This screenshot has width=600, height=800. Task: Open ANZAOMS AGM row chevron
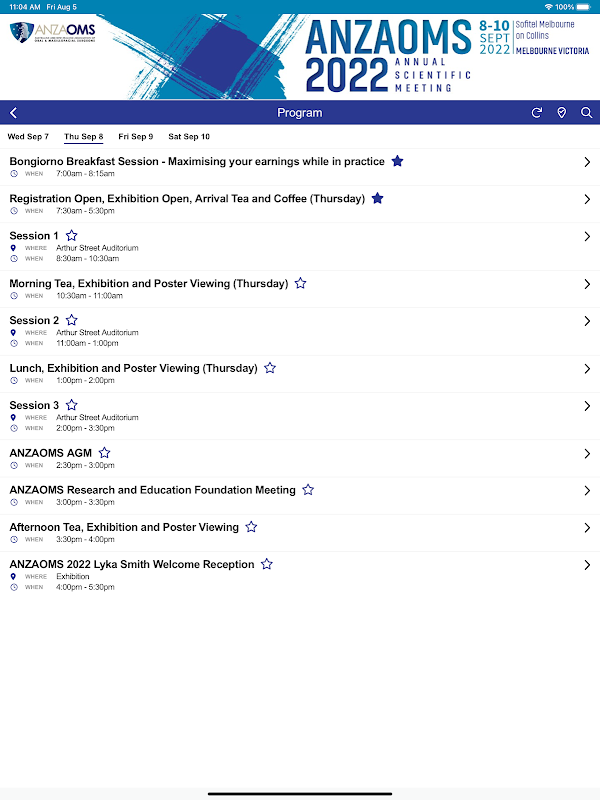tap(587, 454)
